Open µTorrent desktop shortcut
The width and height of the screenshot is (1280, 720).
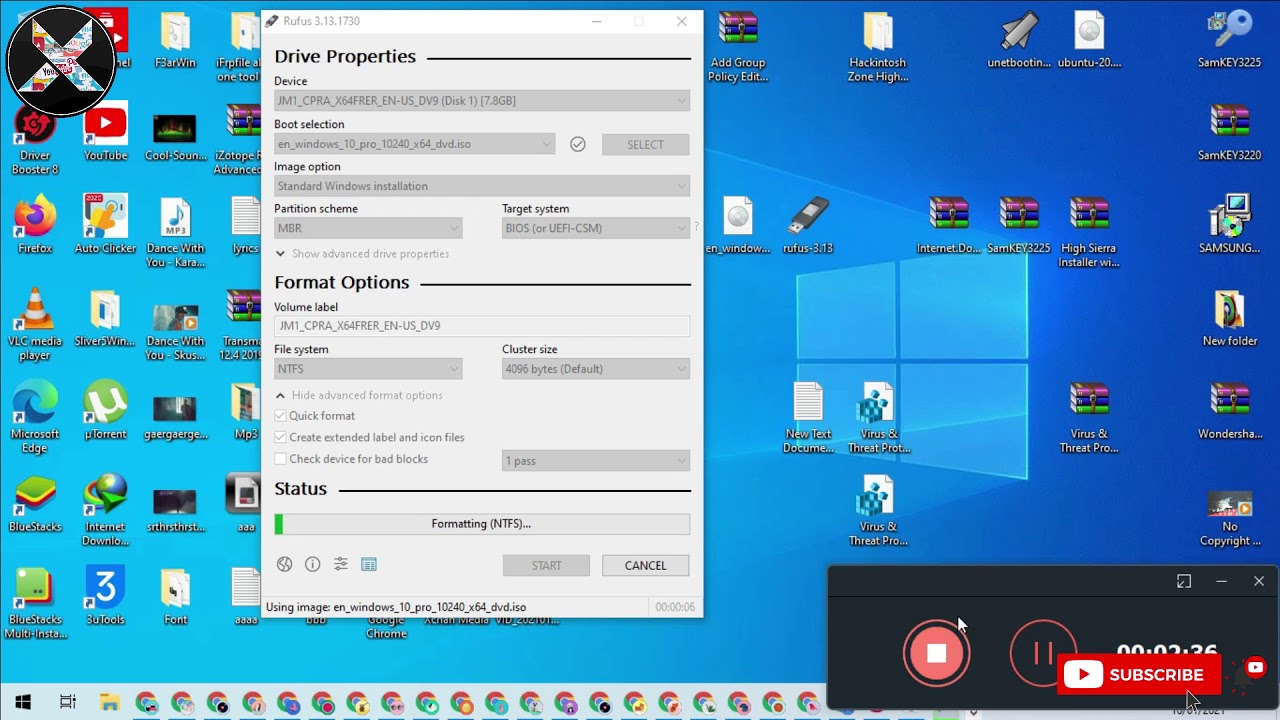pyautogui.click(x=105, y=411)
